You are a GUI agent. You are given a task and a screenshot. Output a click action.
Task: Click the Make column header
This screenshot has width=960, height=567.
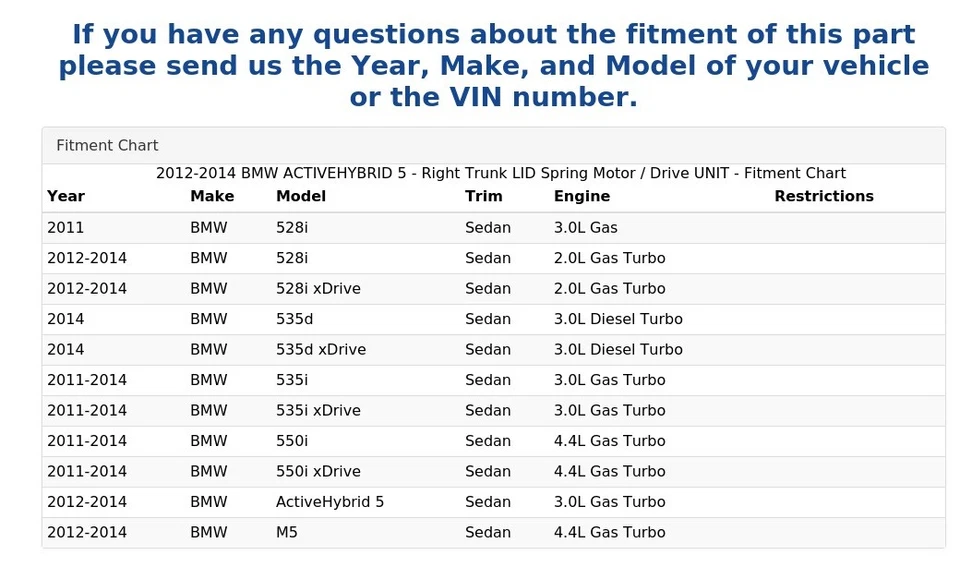coord(212,197)
